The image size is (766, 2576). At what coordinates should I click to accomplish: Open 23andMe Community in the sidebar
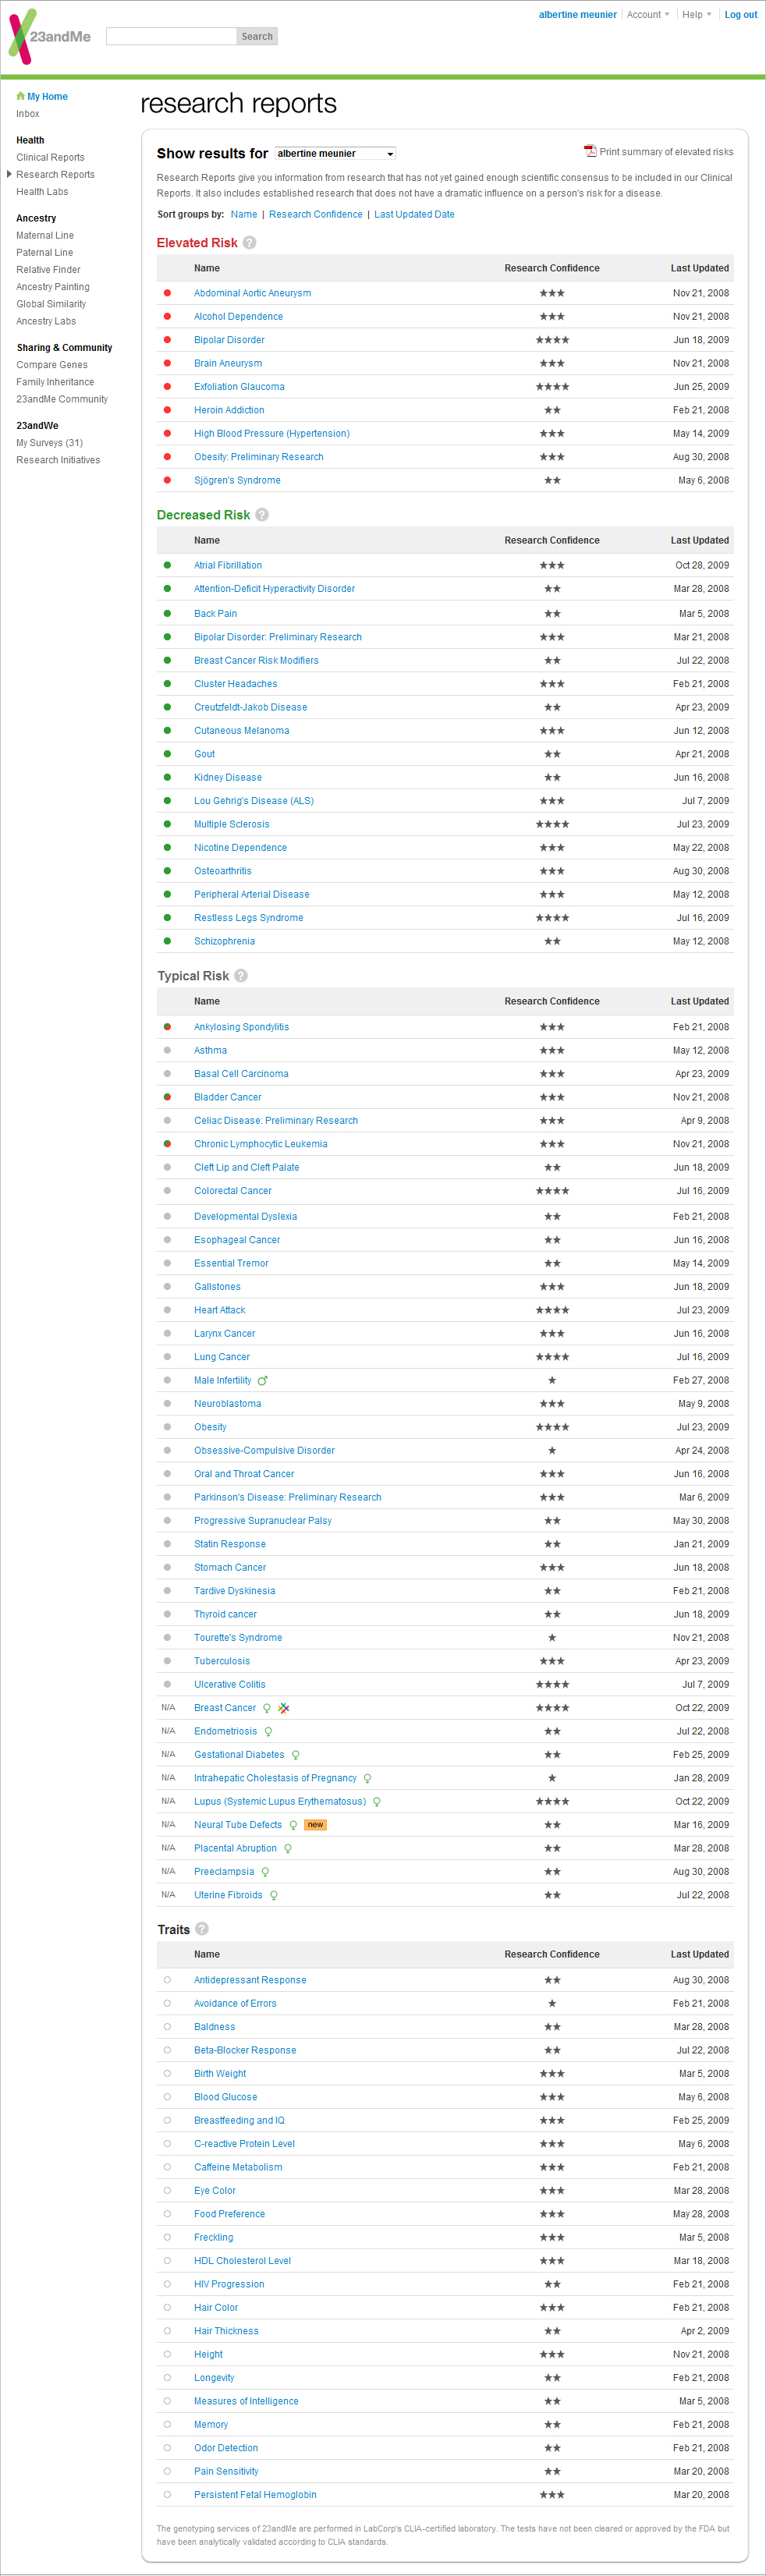tap(62, 399)
